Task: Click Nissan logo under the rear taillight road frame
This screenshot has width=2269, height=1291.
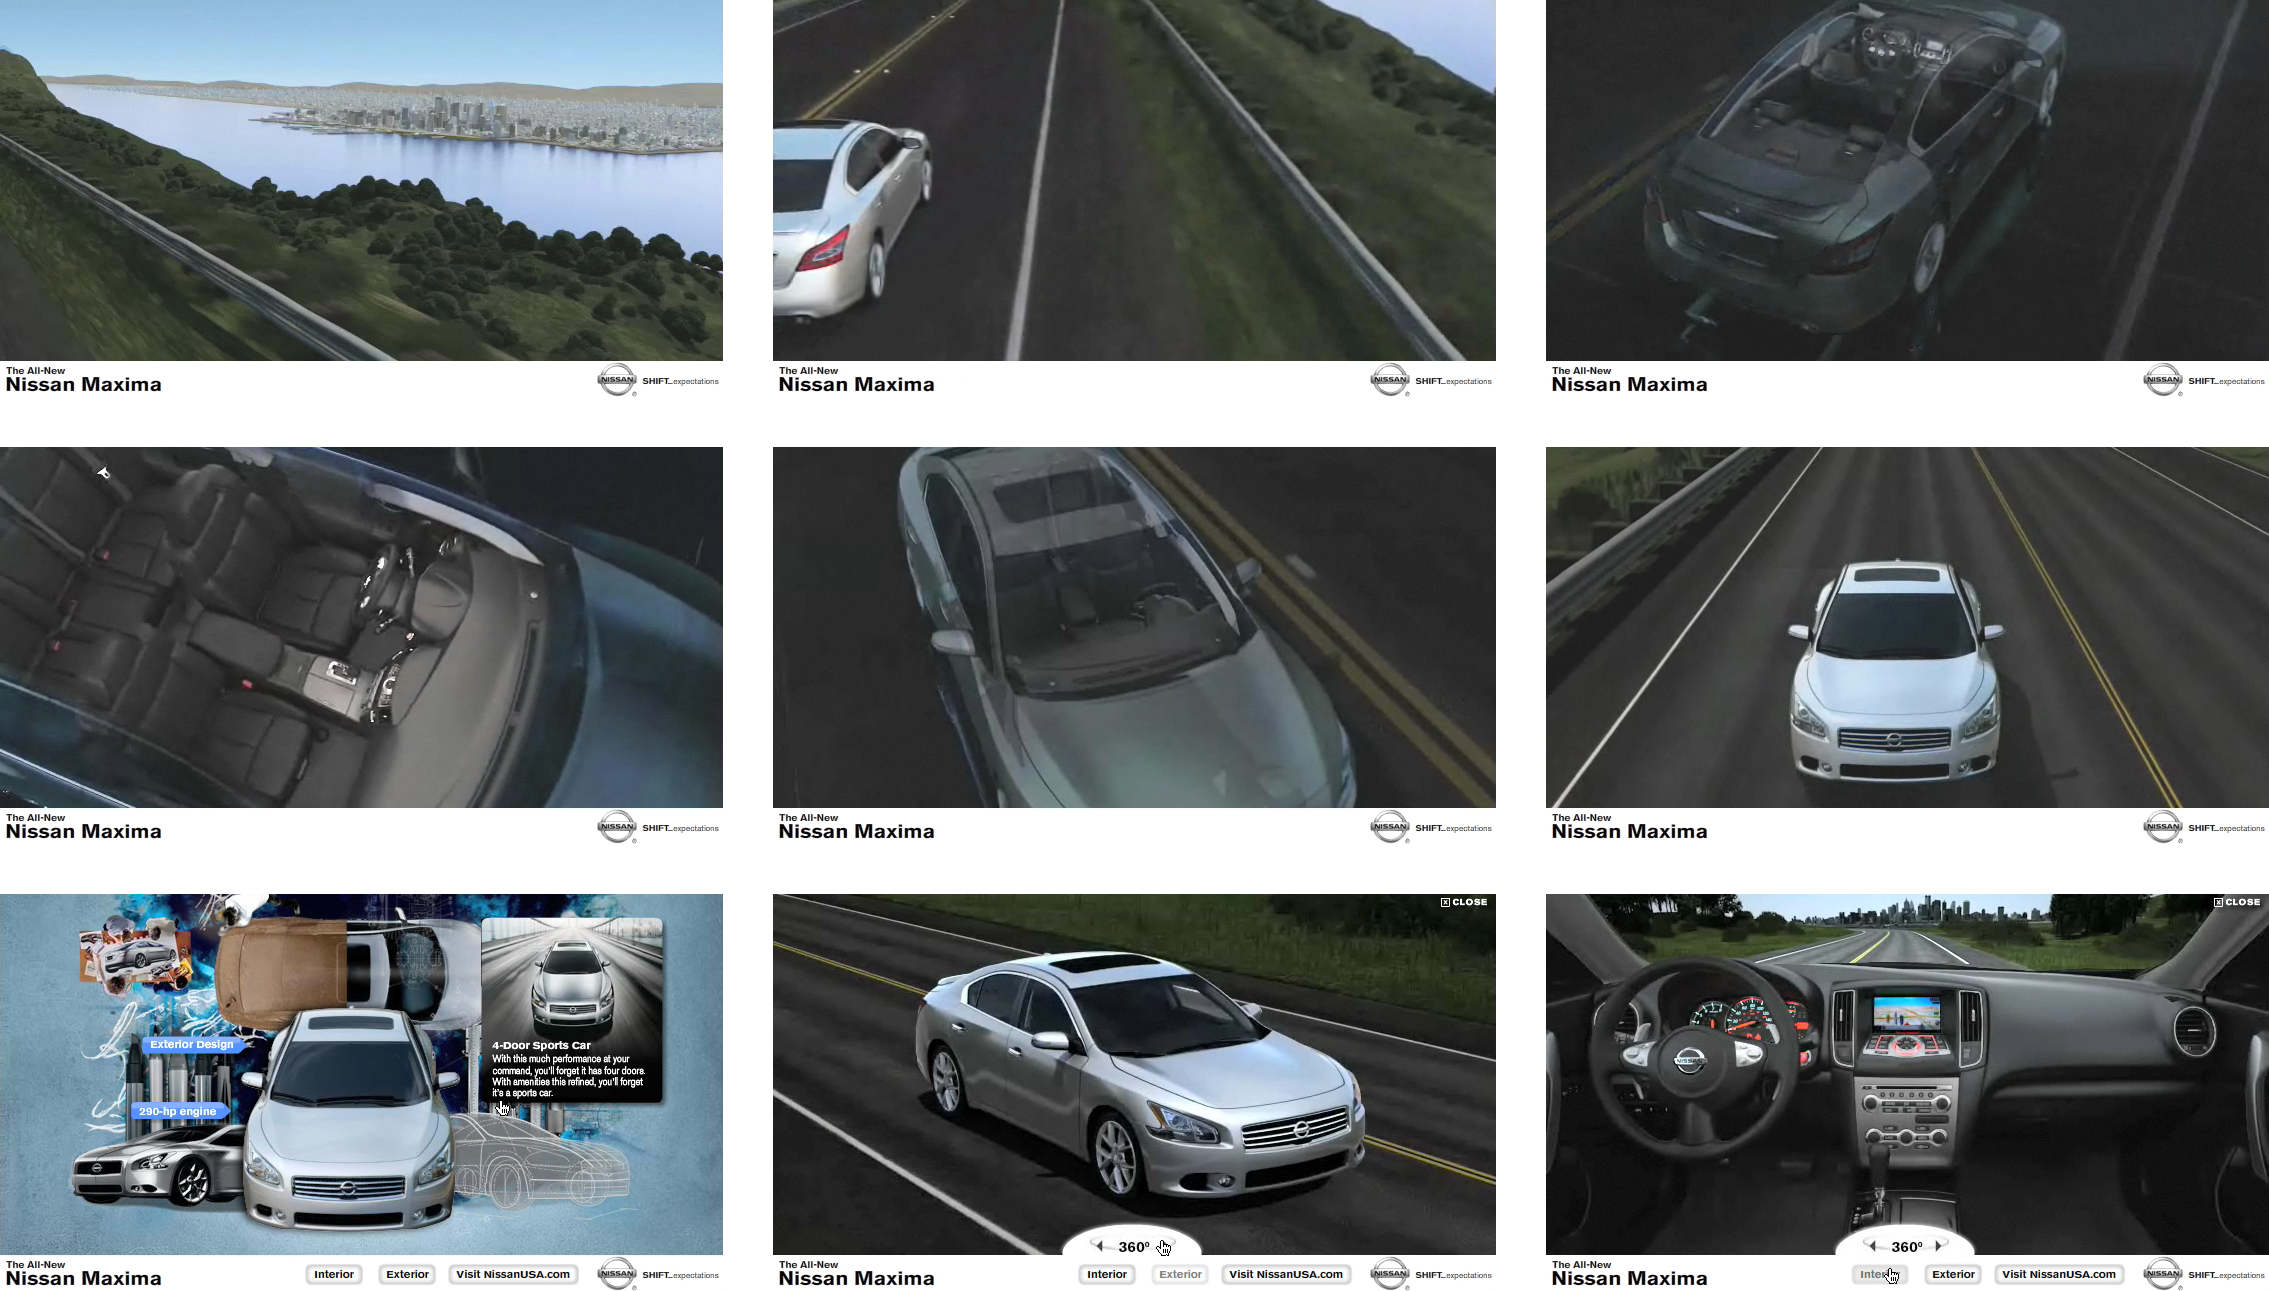Action: [1390, 380]
